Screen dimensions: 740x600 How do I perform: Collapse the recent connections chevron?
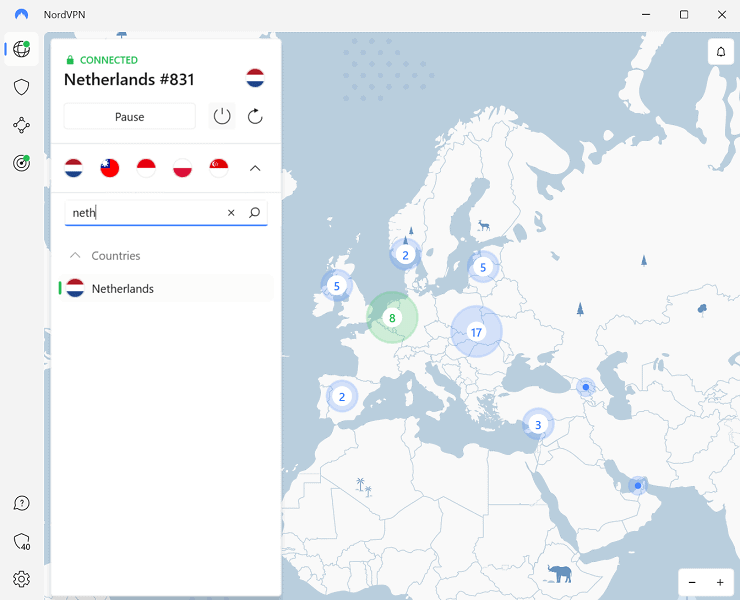(x=255, y=168)
